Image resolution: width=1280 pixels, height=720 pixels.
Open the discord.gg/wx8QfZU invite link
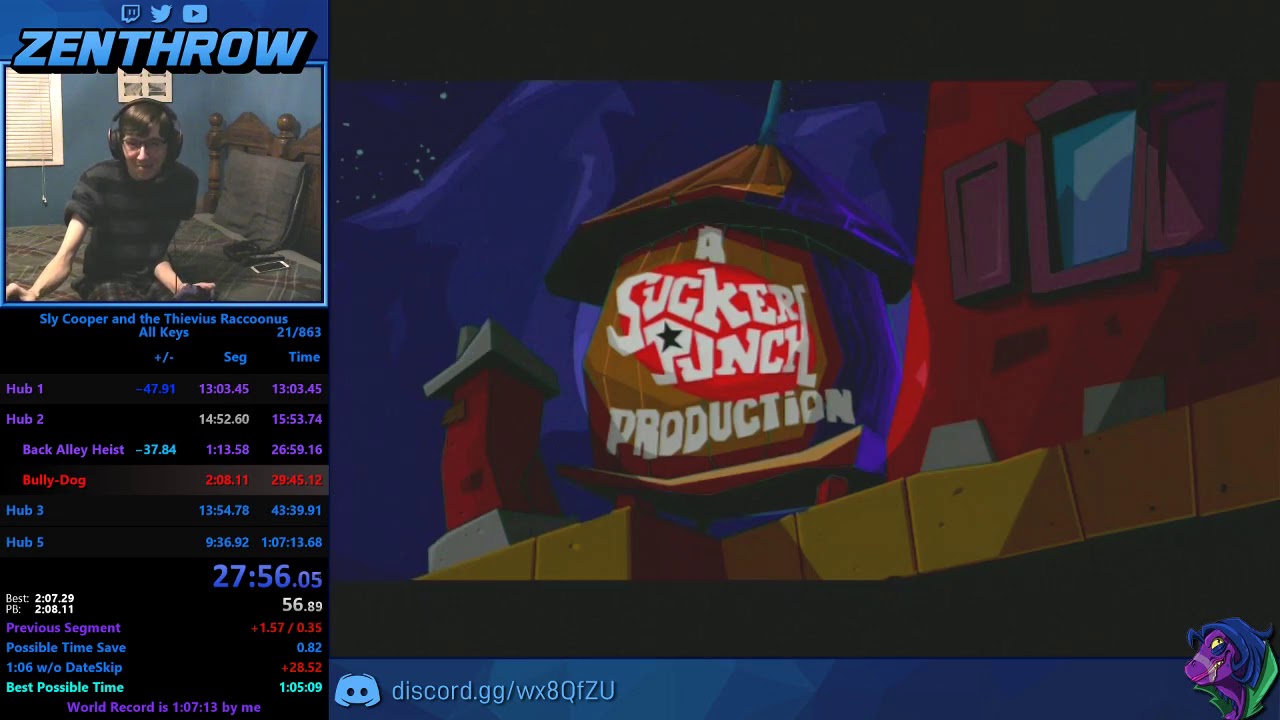[503, 691]
